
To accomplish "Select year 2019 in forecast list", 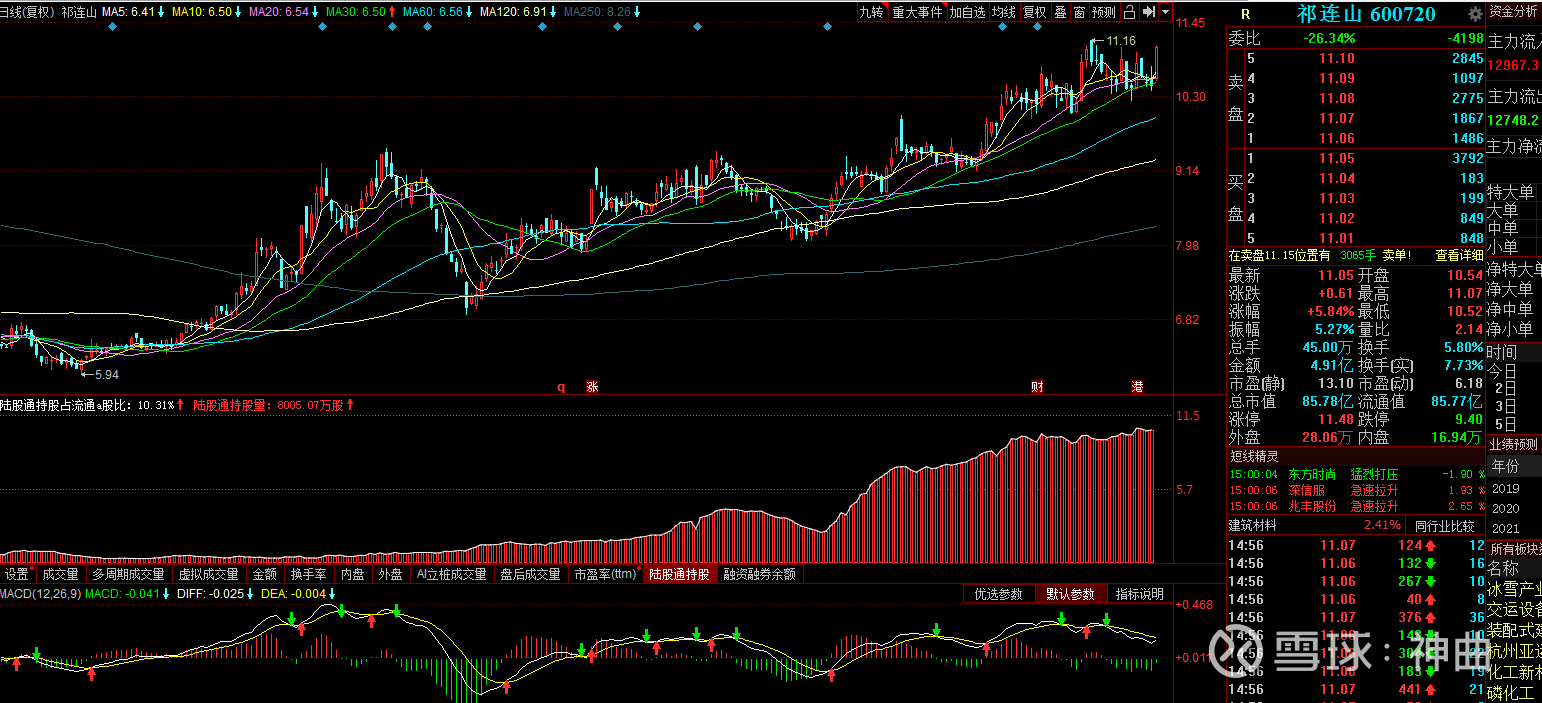I will pos(1505,489).
